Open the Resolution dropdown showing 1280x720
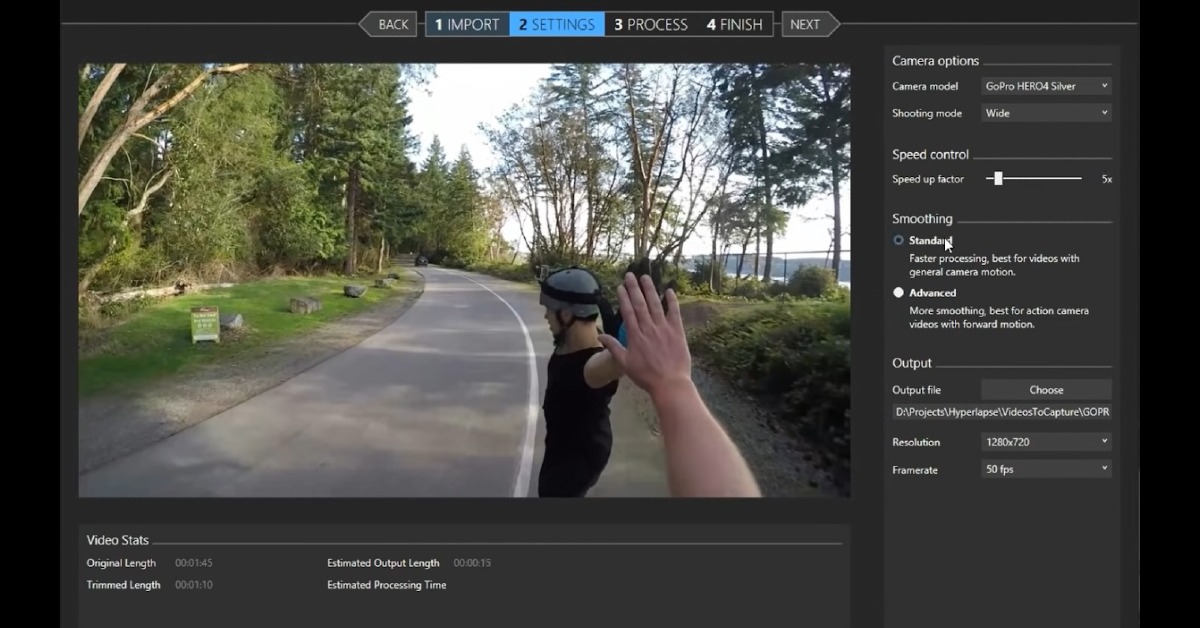Image resolution: width=1200 pixels, height=628 pixels. coord(1045,441)
